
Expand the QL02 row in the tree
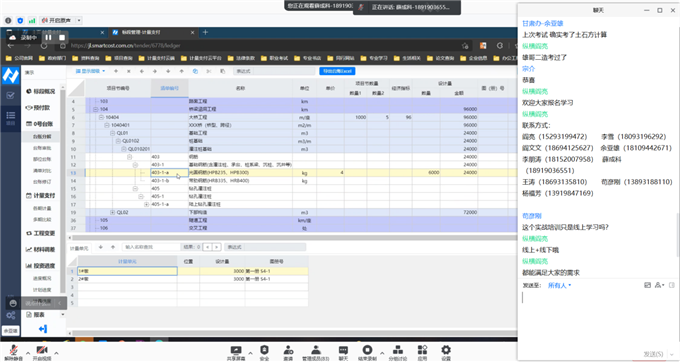pyautogui.click(x=112, y=212)
